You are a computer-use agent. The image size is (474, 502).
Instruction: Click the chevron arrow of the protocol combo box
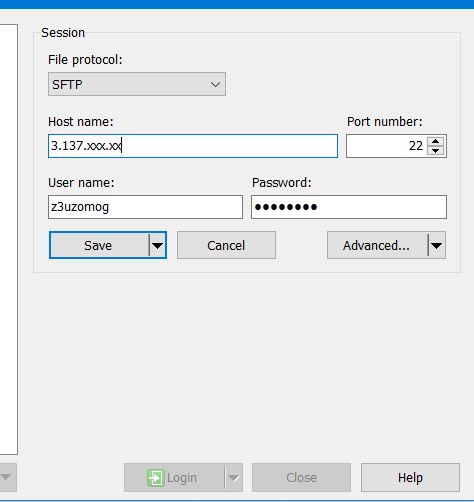(215, 84)
